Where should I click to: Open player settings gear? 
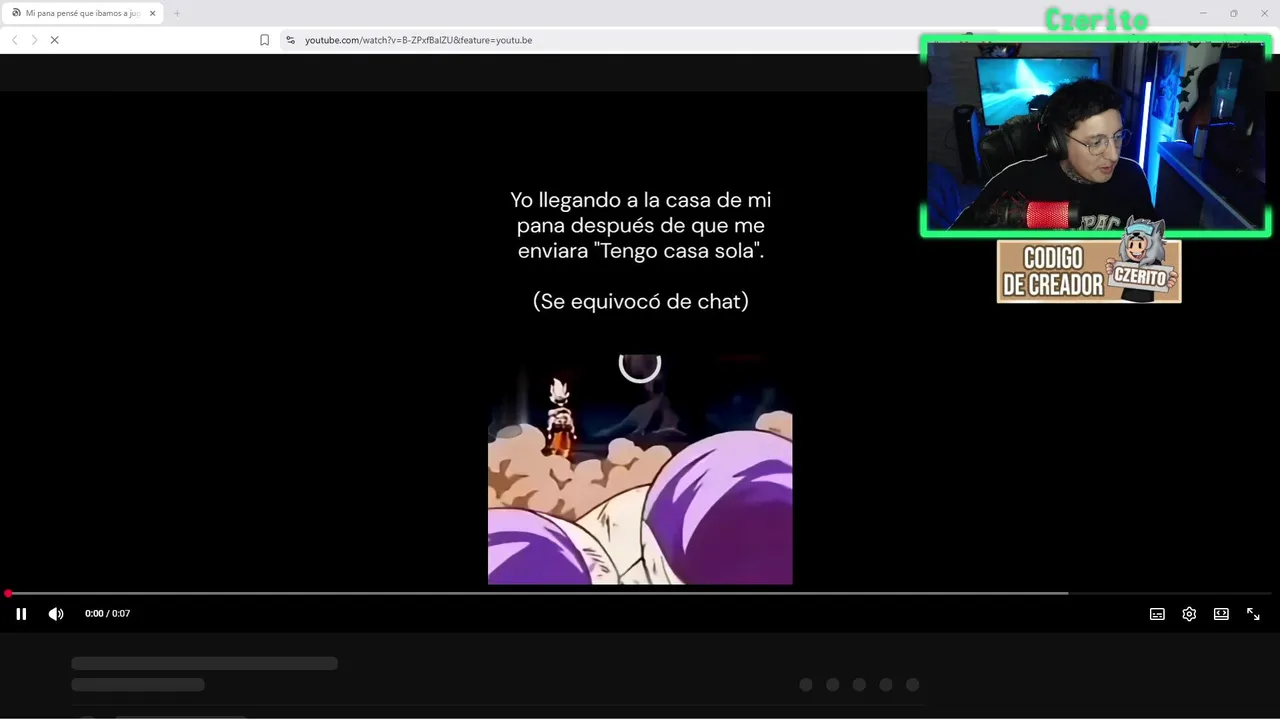[1189, 614]
